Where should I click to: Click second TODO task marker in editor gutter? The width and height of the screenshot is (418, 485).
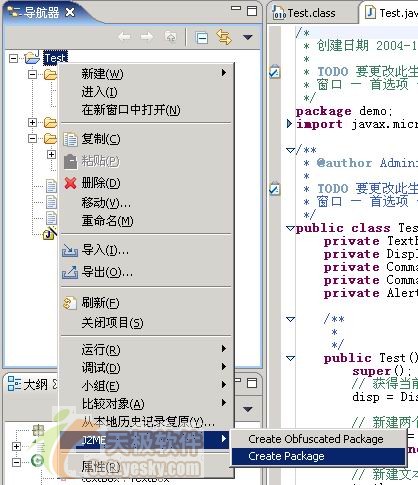[x=274, y=189]
